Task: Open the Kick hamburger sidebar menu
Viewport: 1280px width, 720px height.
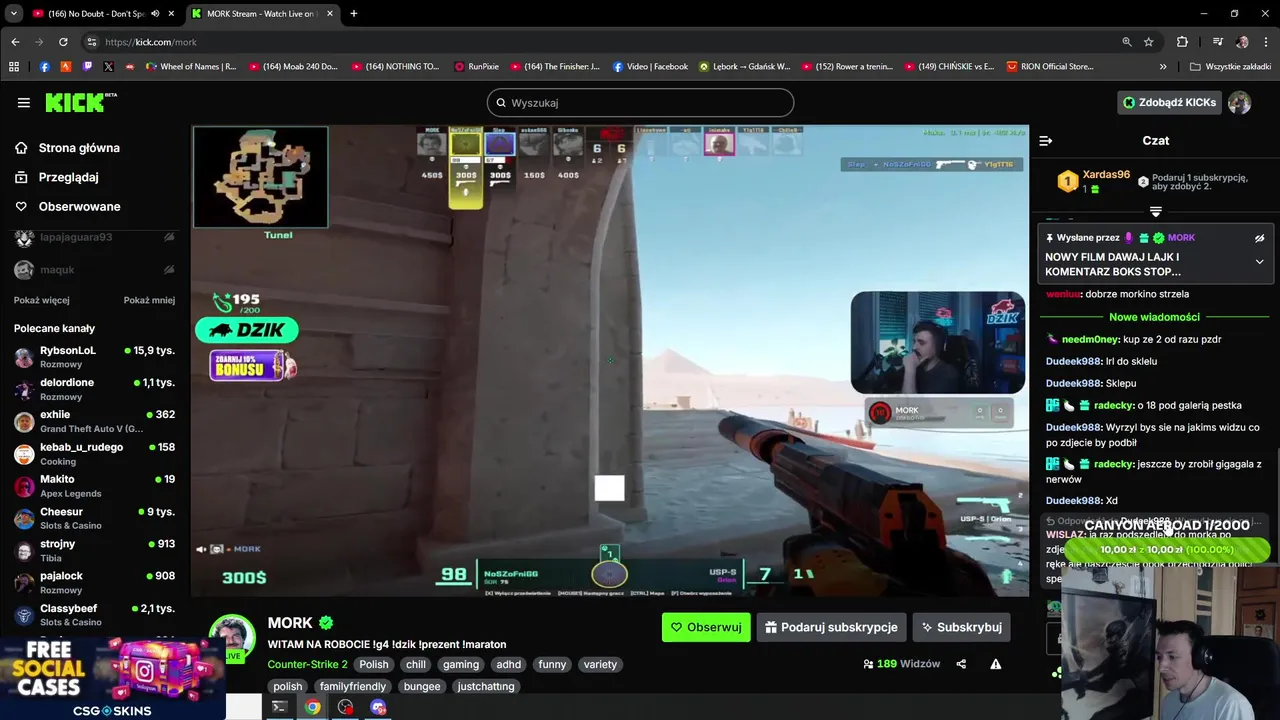Action: (23, 102)
